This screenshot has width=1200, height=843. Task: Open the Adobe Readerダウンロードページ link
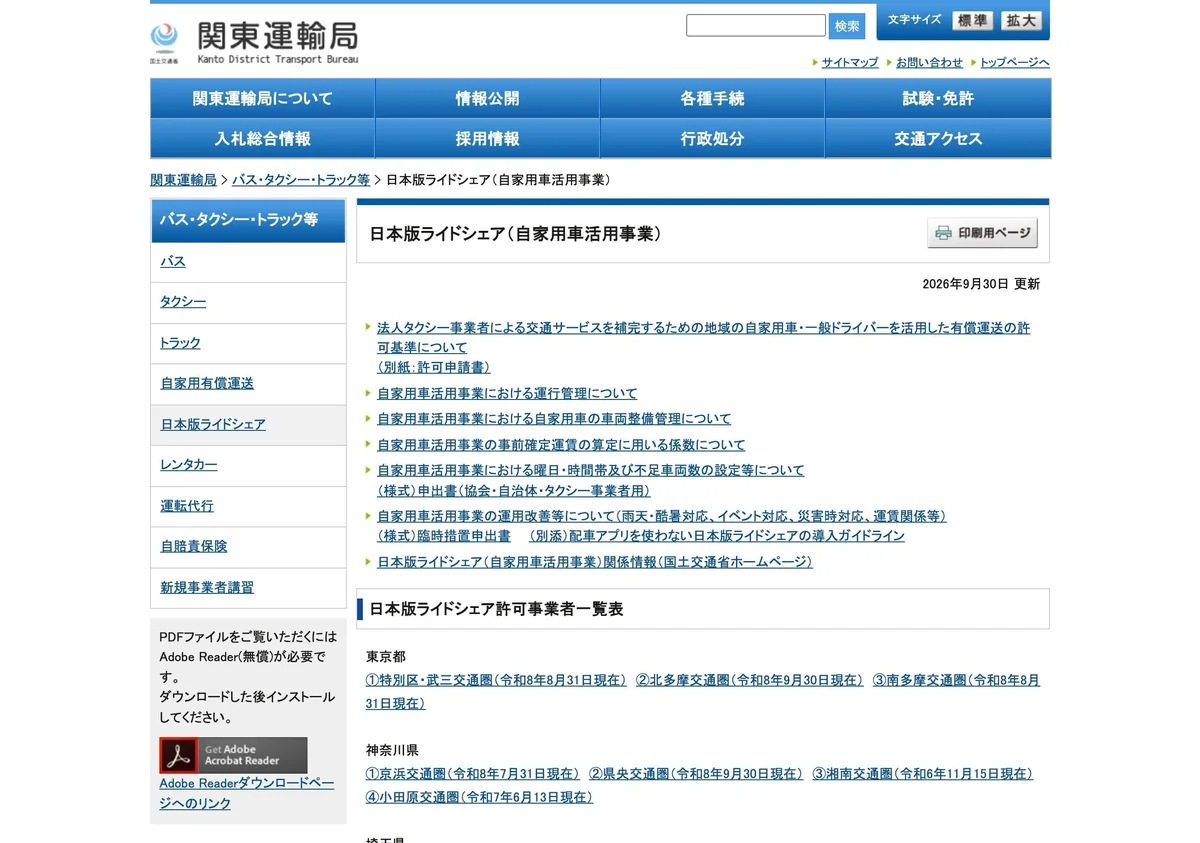pos(246,793)
